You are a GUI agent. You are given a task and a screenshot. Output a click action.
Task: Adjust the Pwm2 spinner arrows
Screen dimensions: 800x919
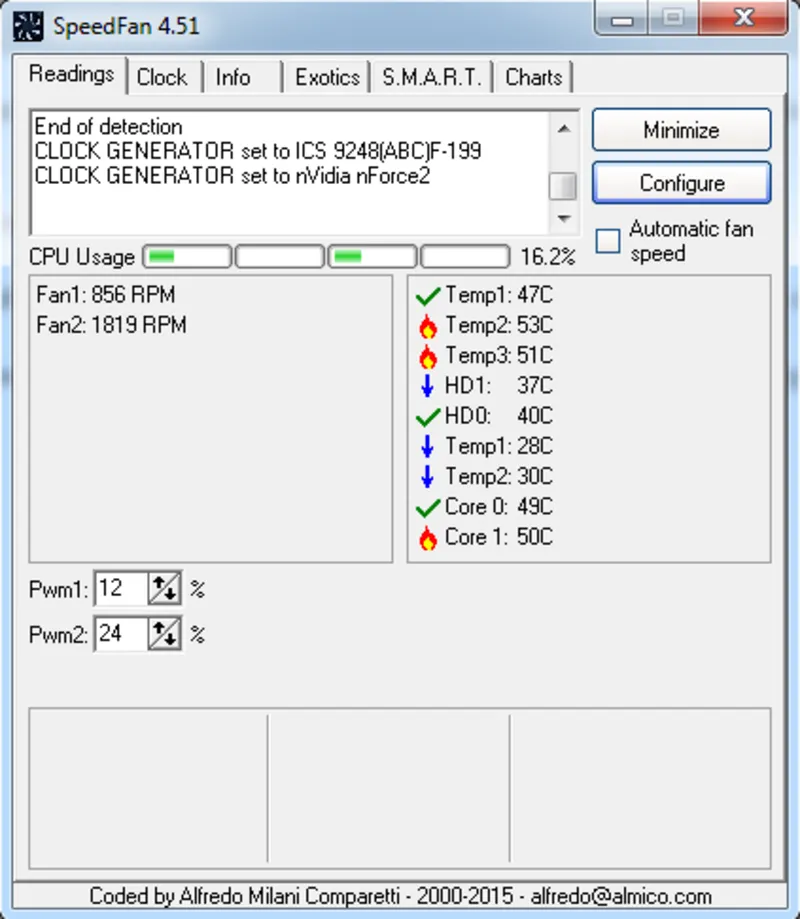tap(164, 634)
